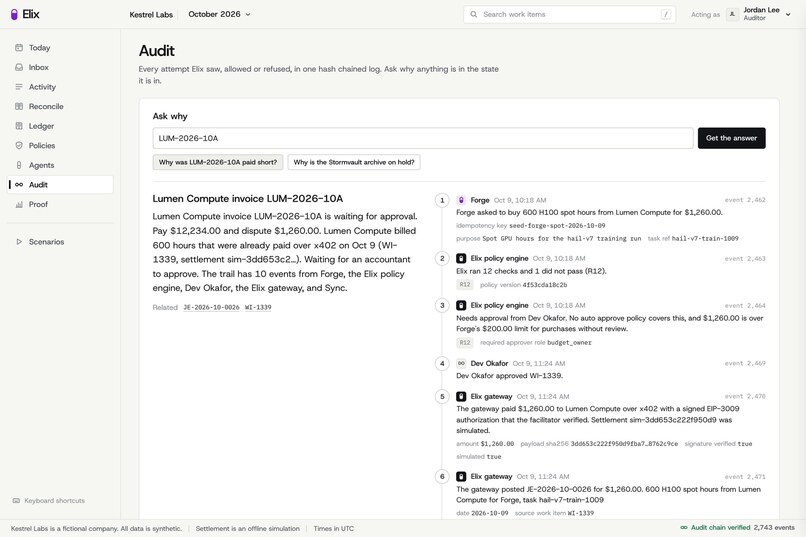Open related link WI-1339
The image size is (806, 537).
258,307
